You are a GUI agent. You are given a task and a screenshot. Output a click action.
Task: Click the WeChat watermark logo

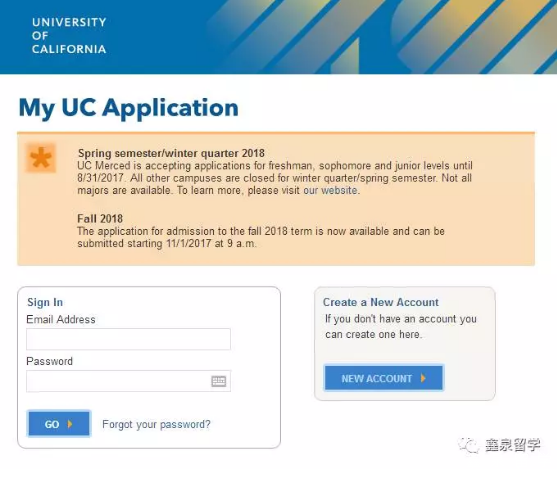click(x=468, y=445)
